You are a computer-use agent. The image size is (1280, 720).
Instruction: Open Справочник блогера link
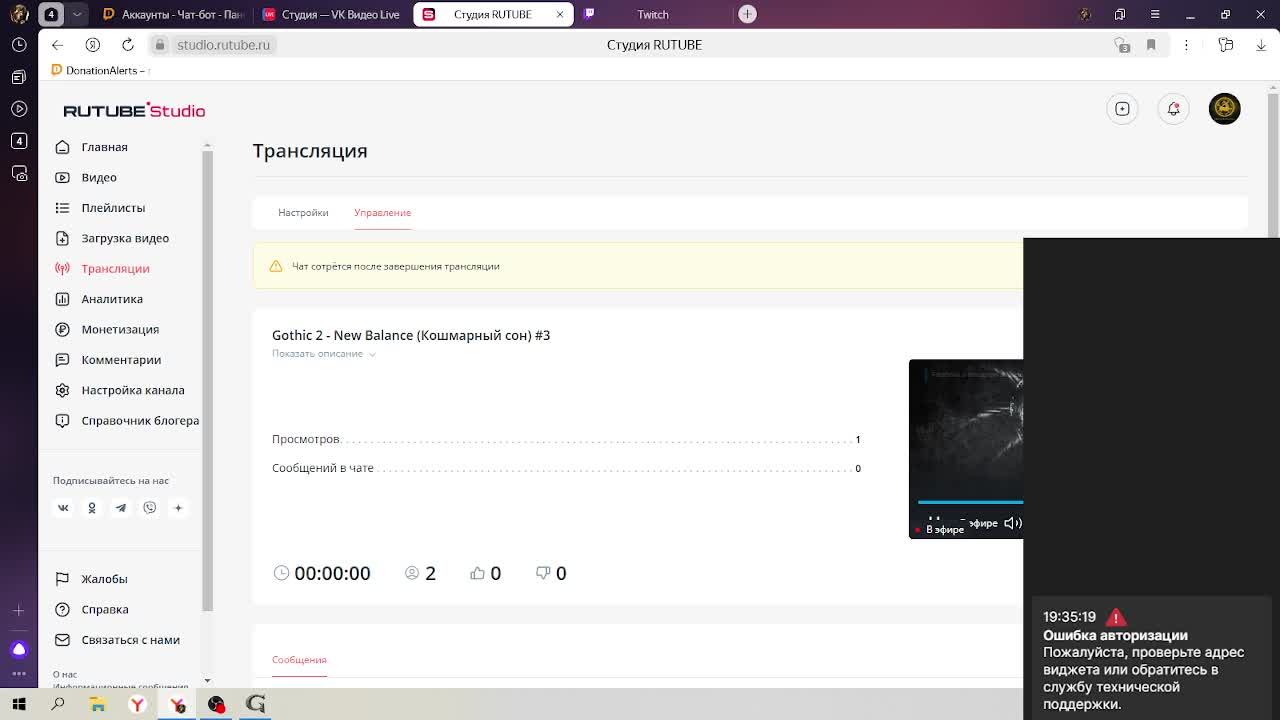pyautogui.click(x=140, y=421)
